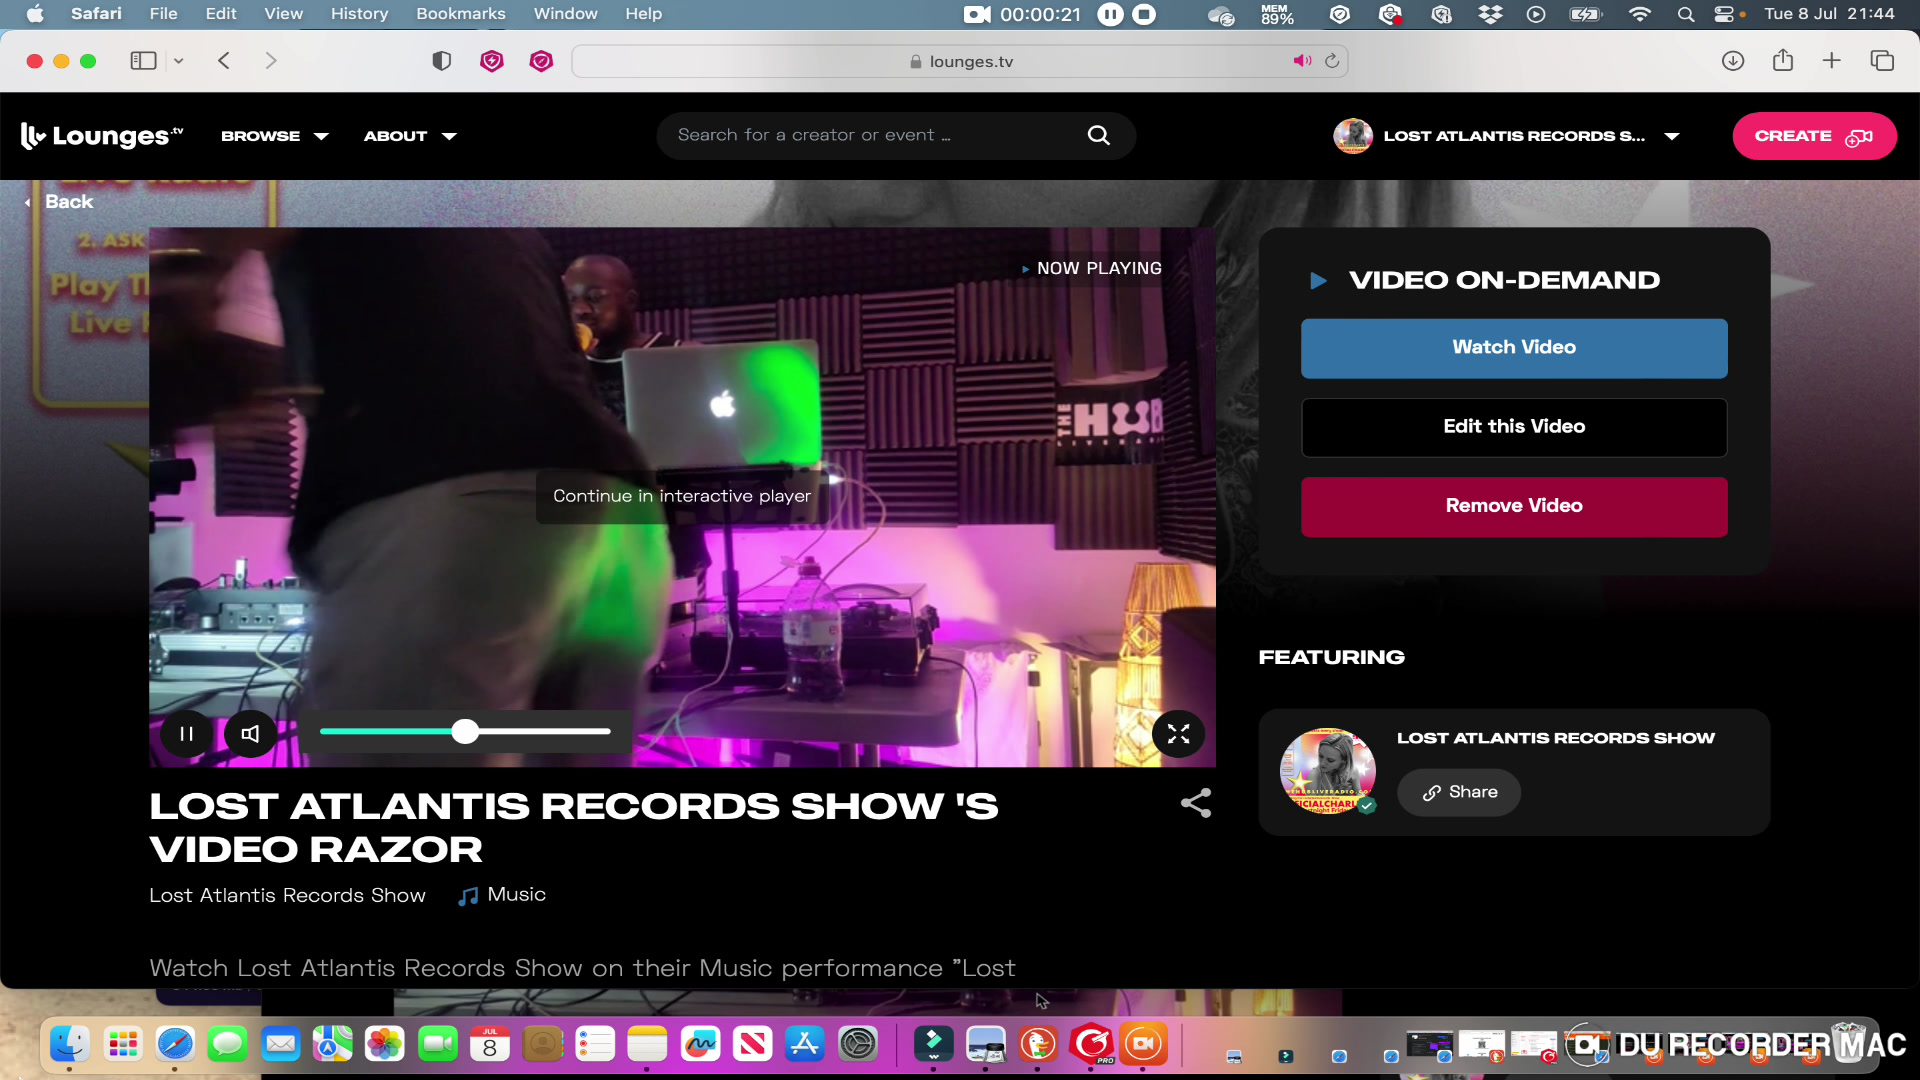The image size is (1920, 1080).
Task: Open Photos from the Dock
Action: pos(385,1045)
